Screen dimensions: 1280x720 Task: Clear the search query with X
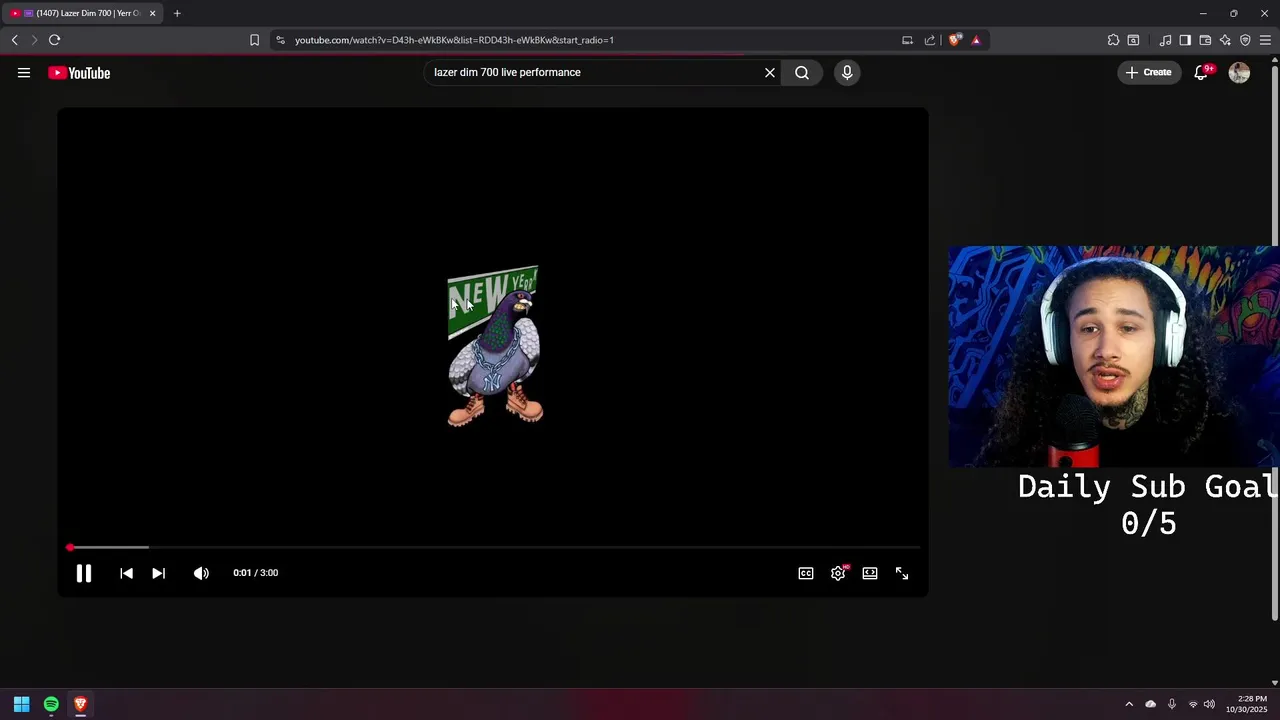[x=770, y=72]
